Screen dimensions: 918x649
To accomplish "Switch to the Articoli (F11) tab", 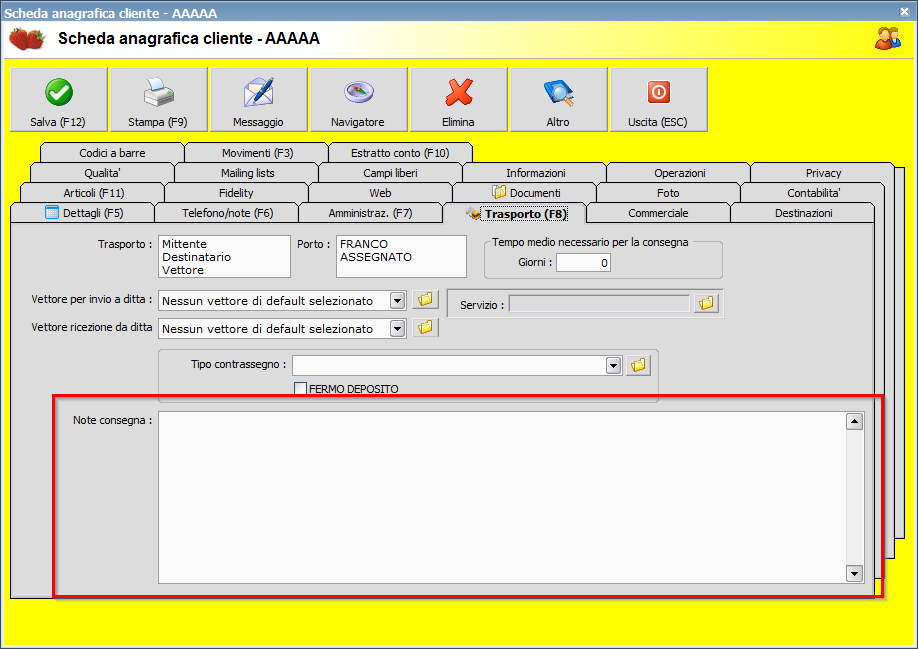I will click(x=93, y=193).
